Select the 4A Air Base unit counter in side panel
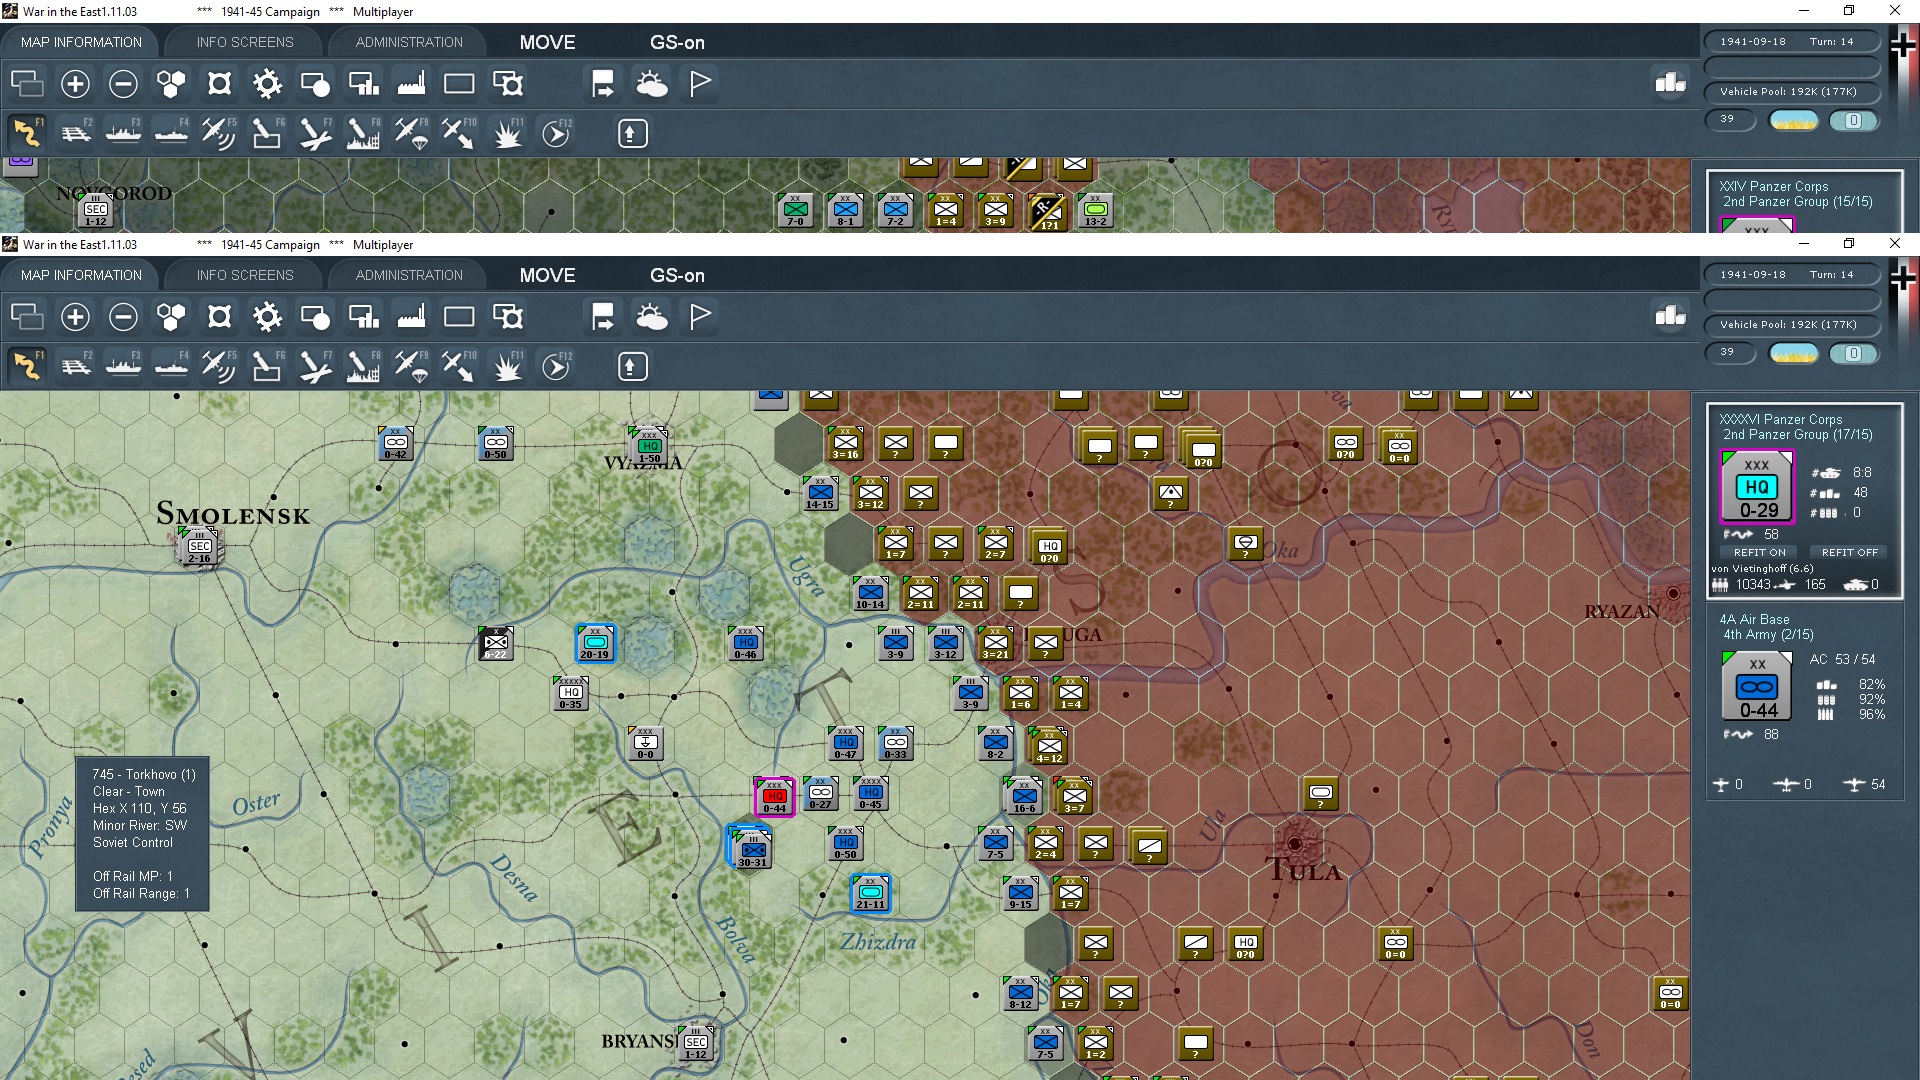 point(1757,686)
